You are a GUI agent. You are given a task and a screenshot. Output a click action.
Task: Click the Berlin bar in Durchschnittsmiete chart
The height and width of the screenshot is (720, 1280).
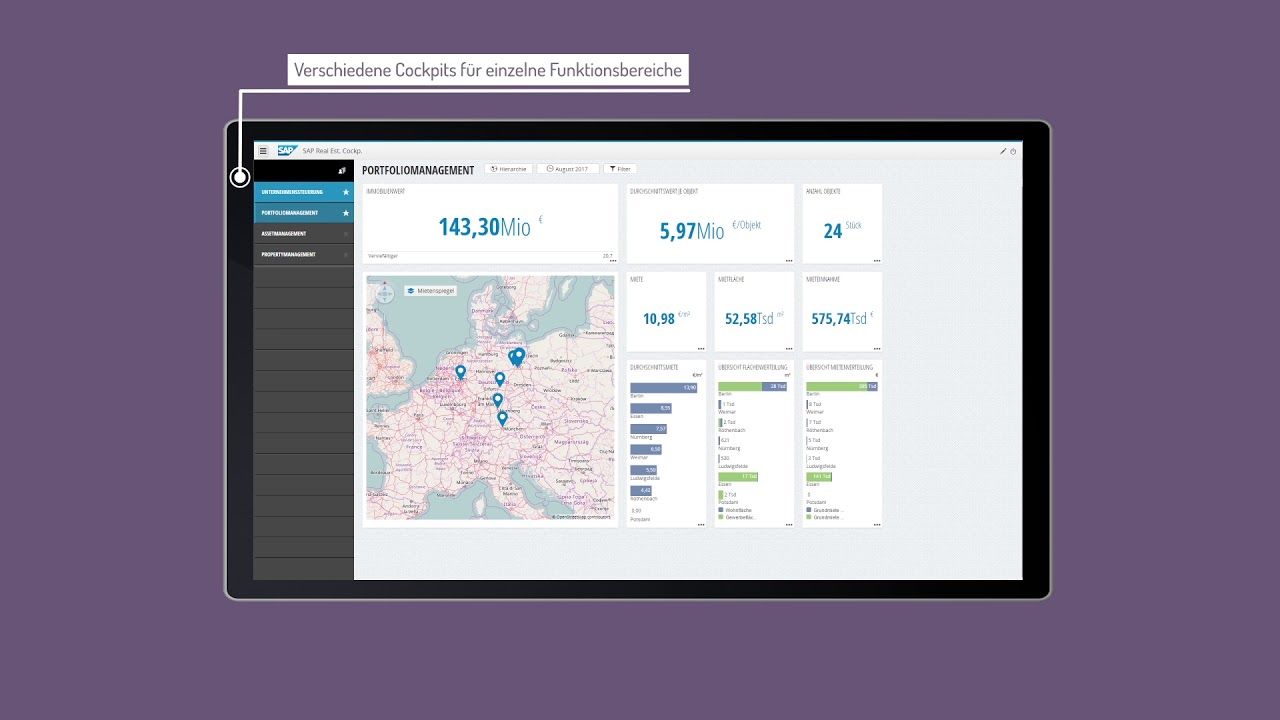click(663, 388)
